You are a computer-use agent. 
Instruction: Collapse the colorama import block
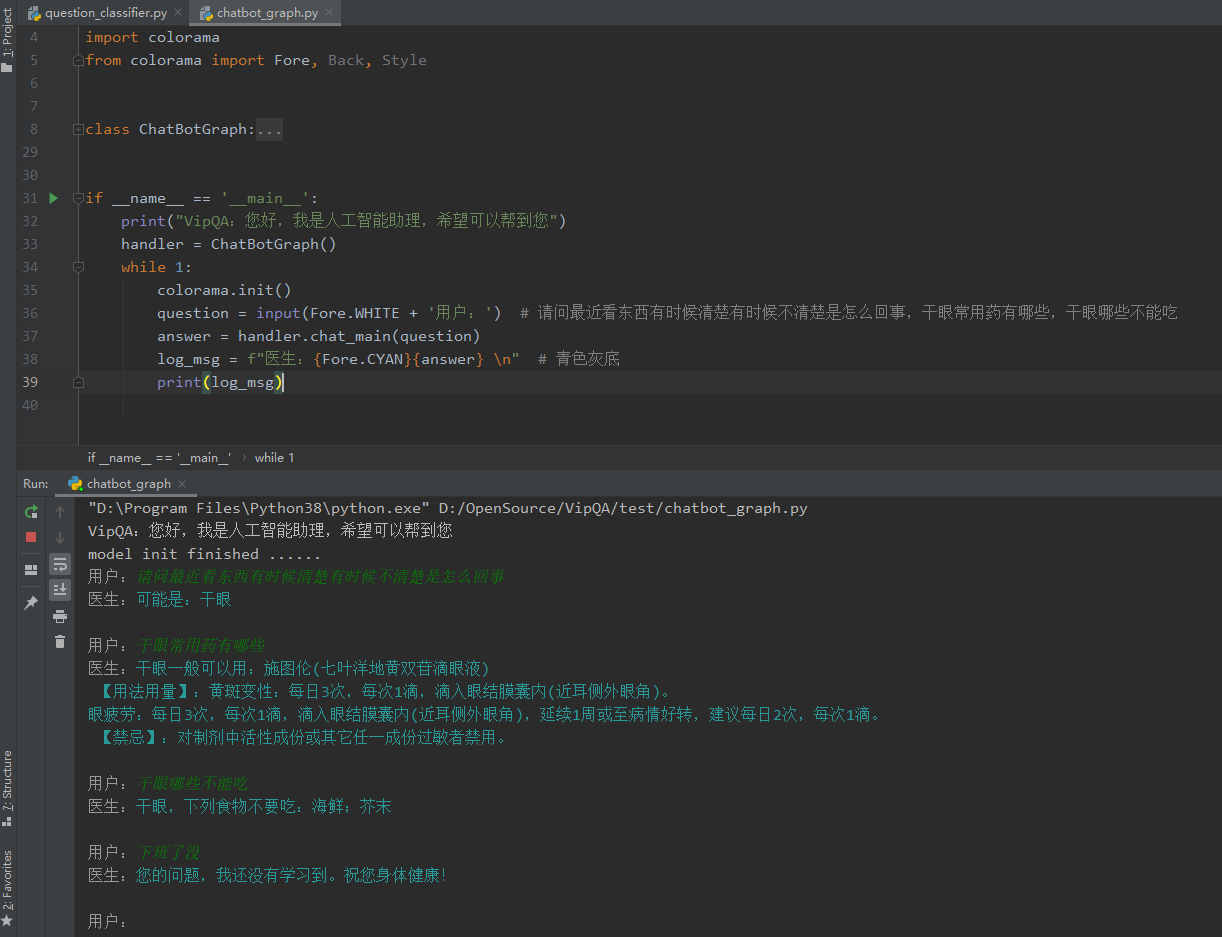point(78,60)
